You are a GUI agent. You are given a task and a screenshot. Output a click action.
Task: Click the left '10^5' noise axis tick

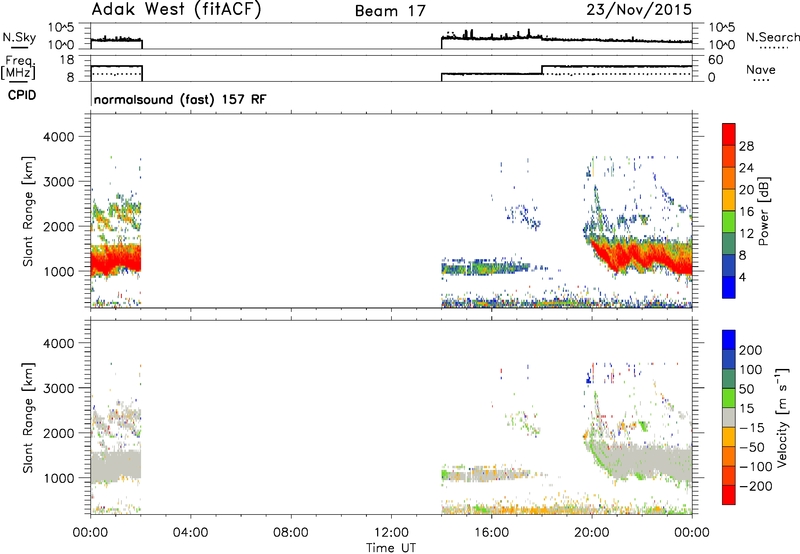pos(61,27)
